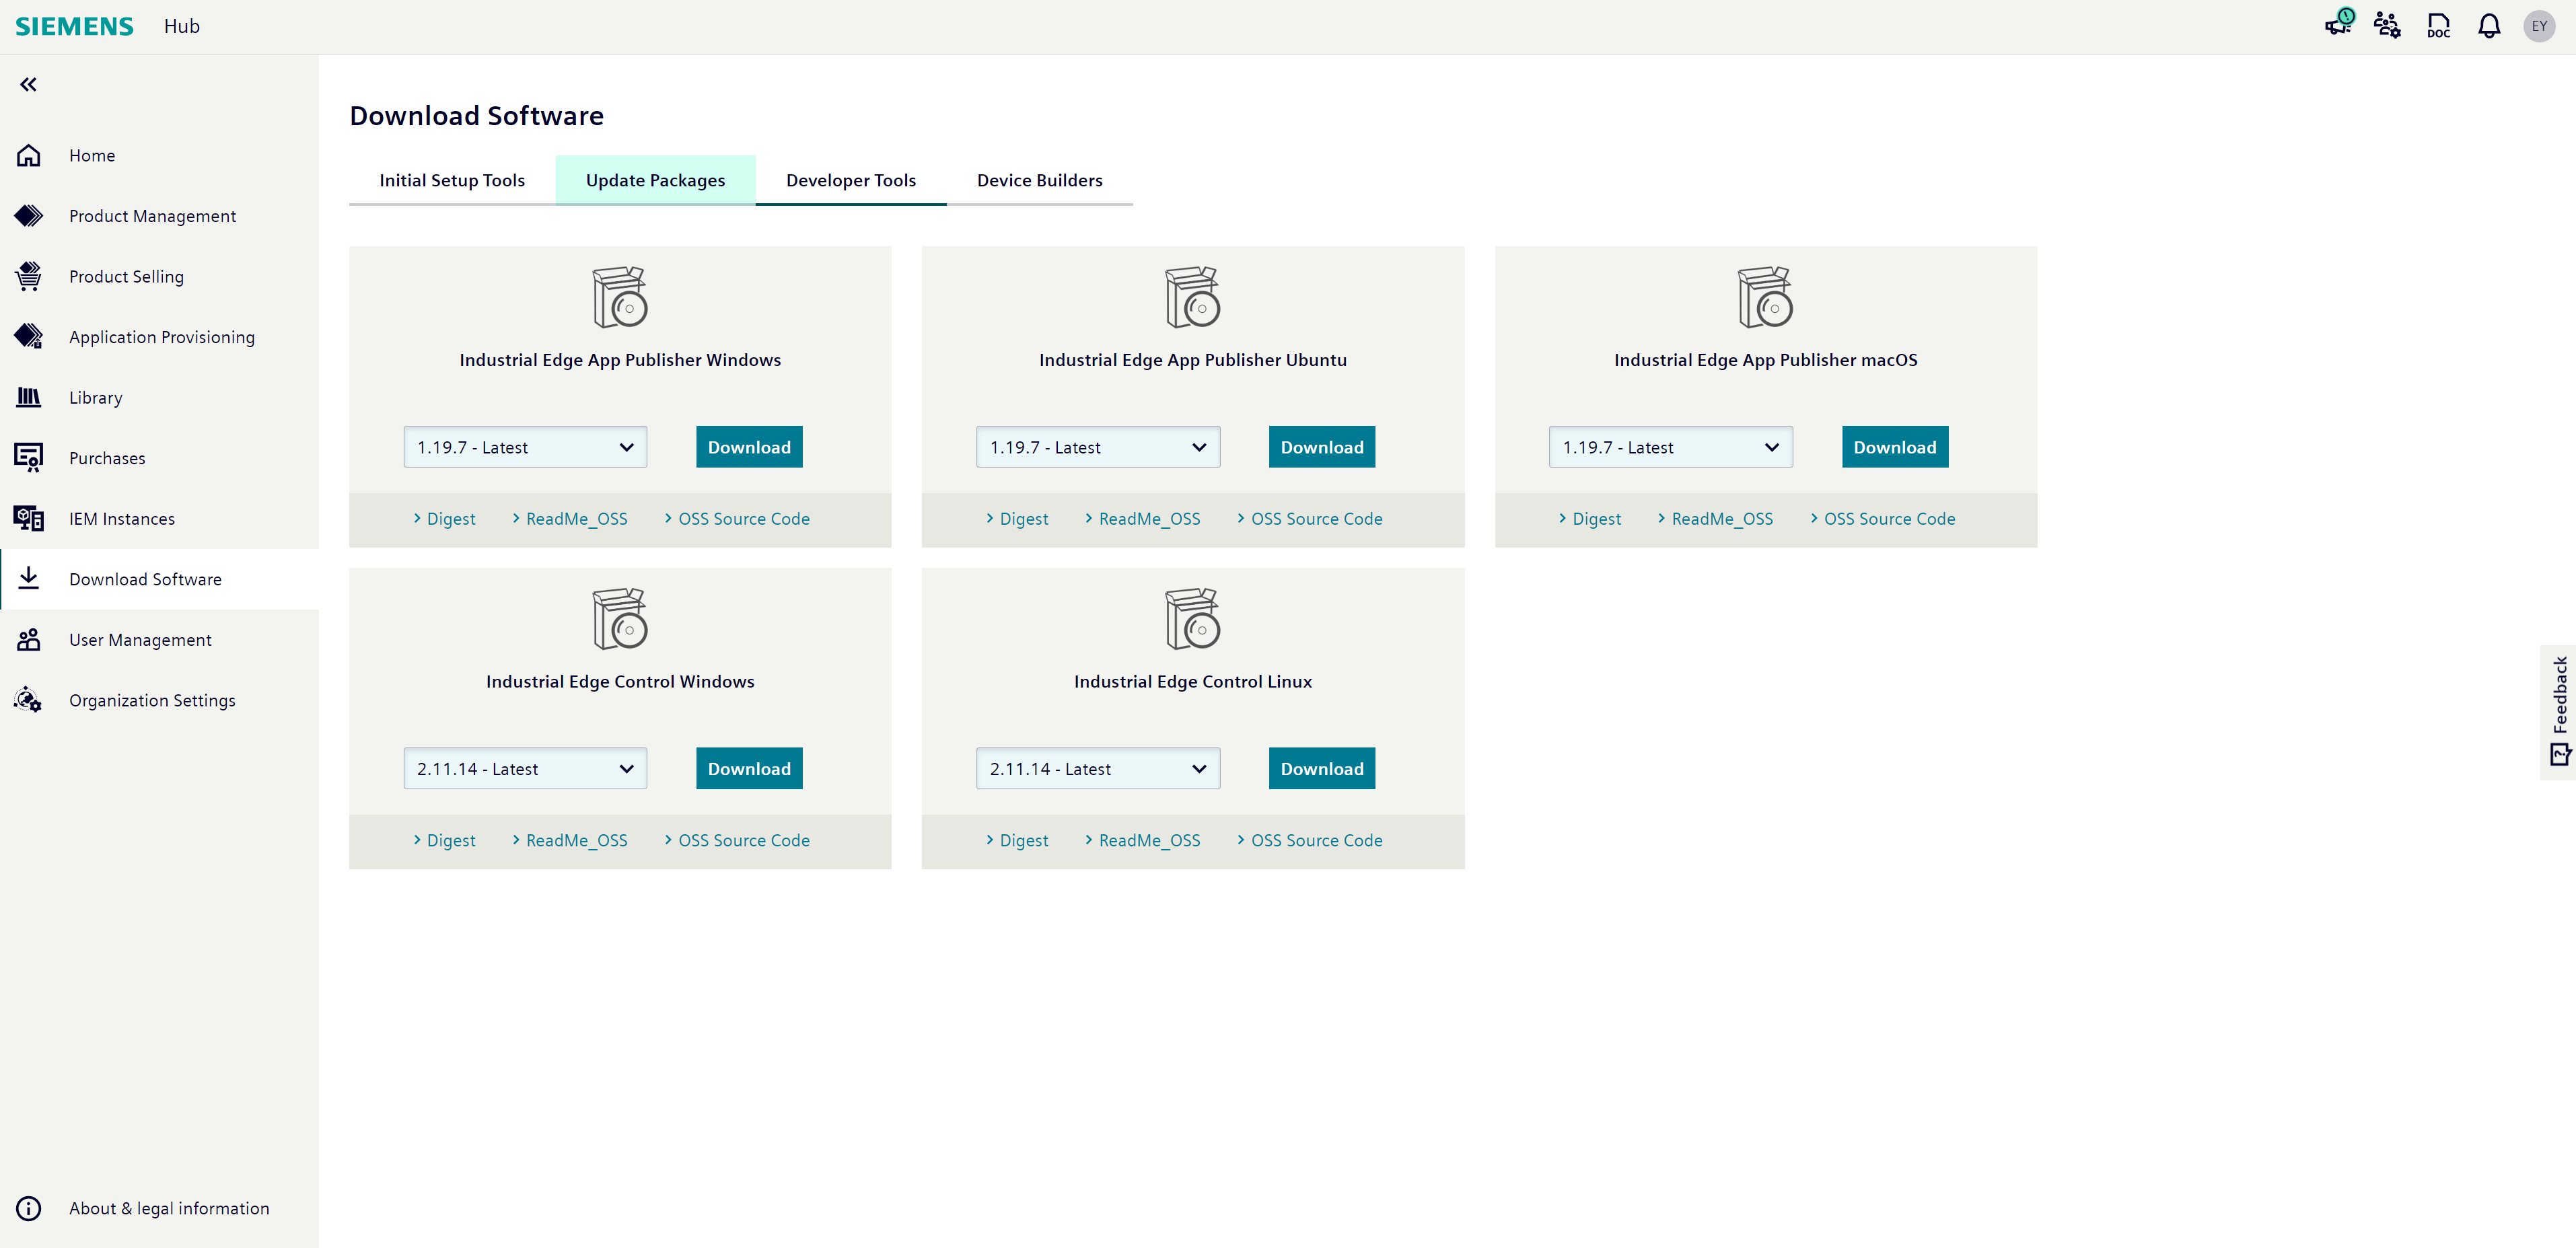Click App Publisher Windows package icon
The image size is (2576, 1248).
point(620,297)
